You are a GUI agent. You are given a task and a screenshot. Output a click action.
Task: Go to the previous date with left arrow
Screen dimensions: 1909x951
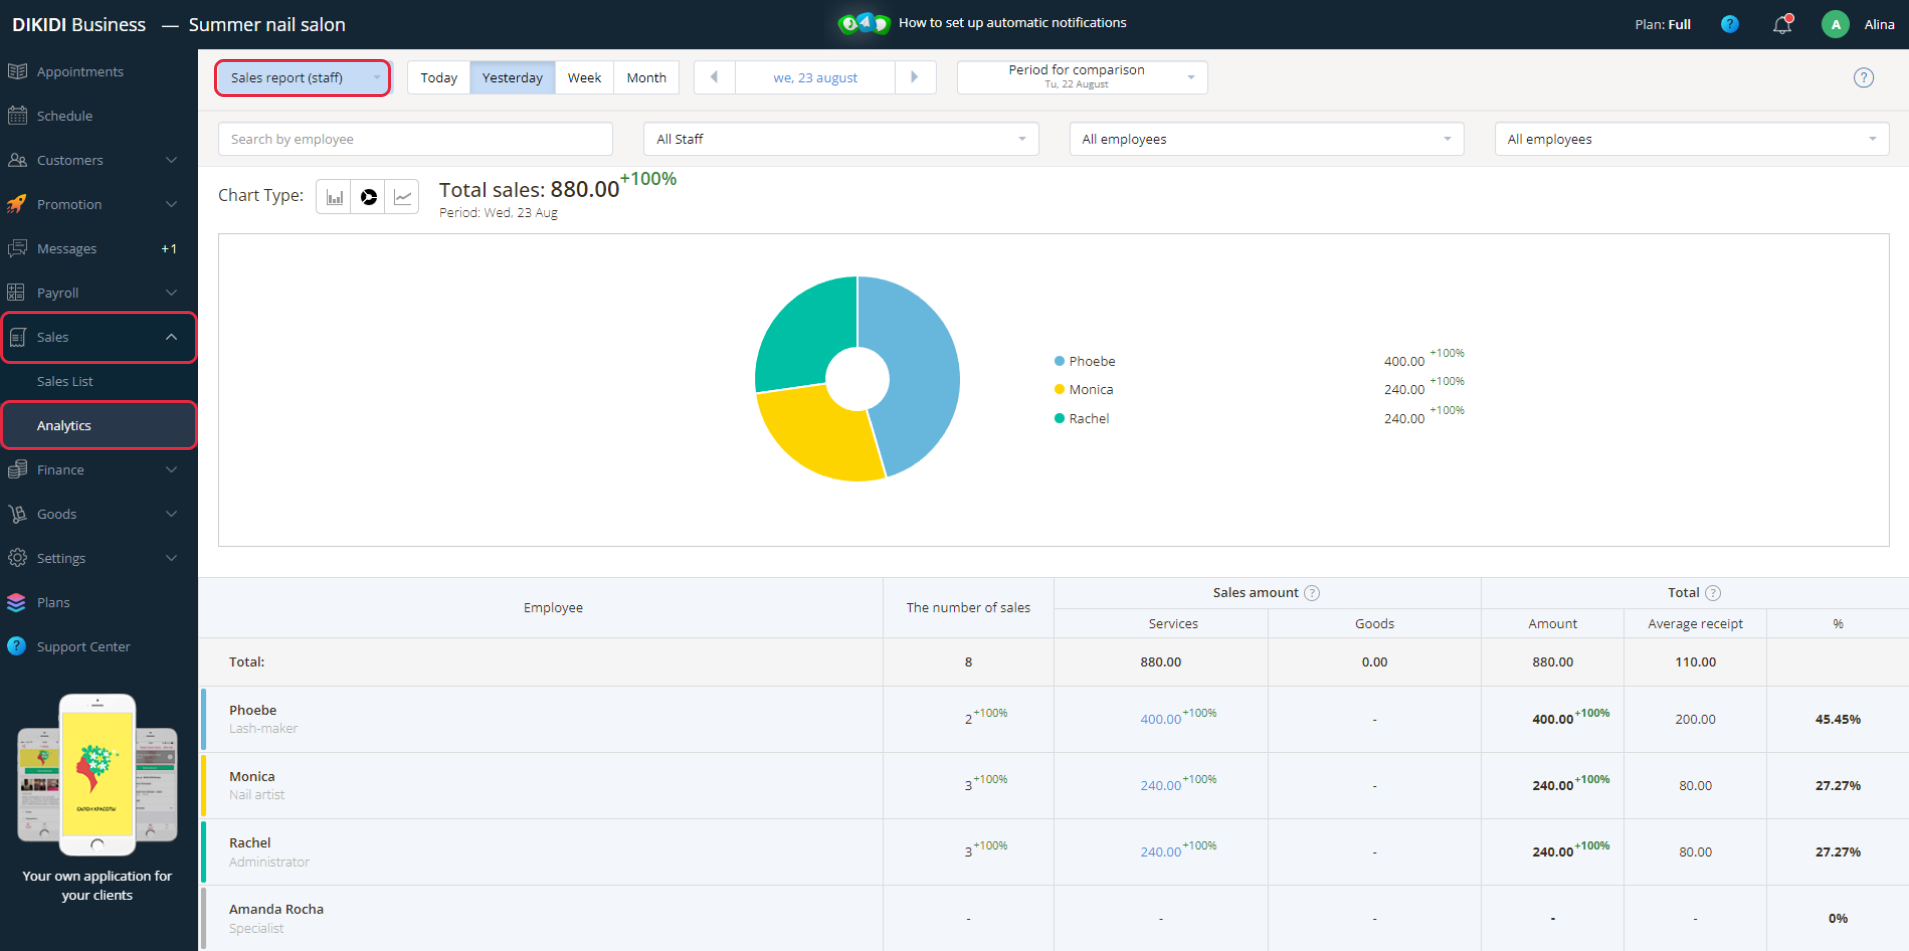(714, 77)
